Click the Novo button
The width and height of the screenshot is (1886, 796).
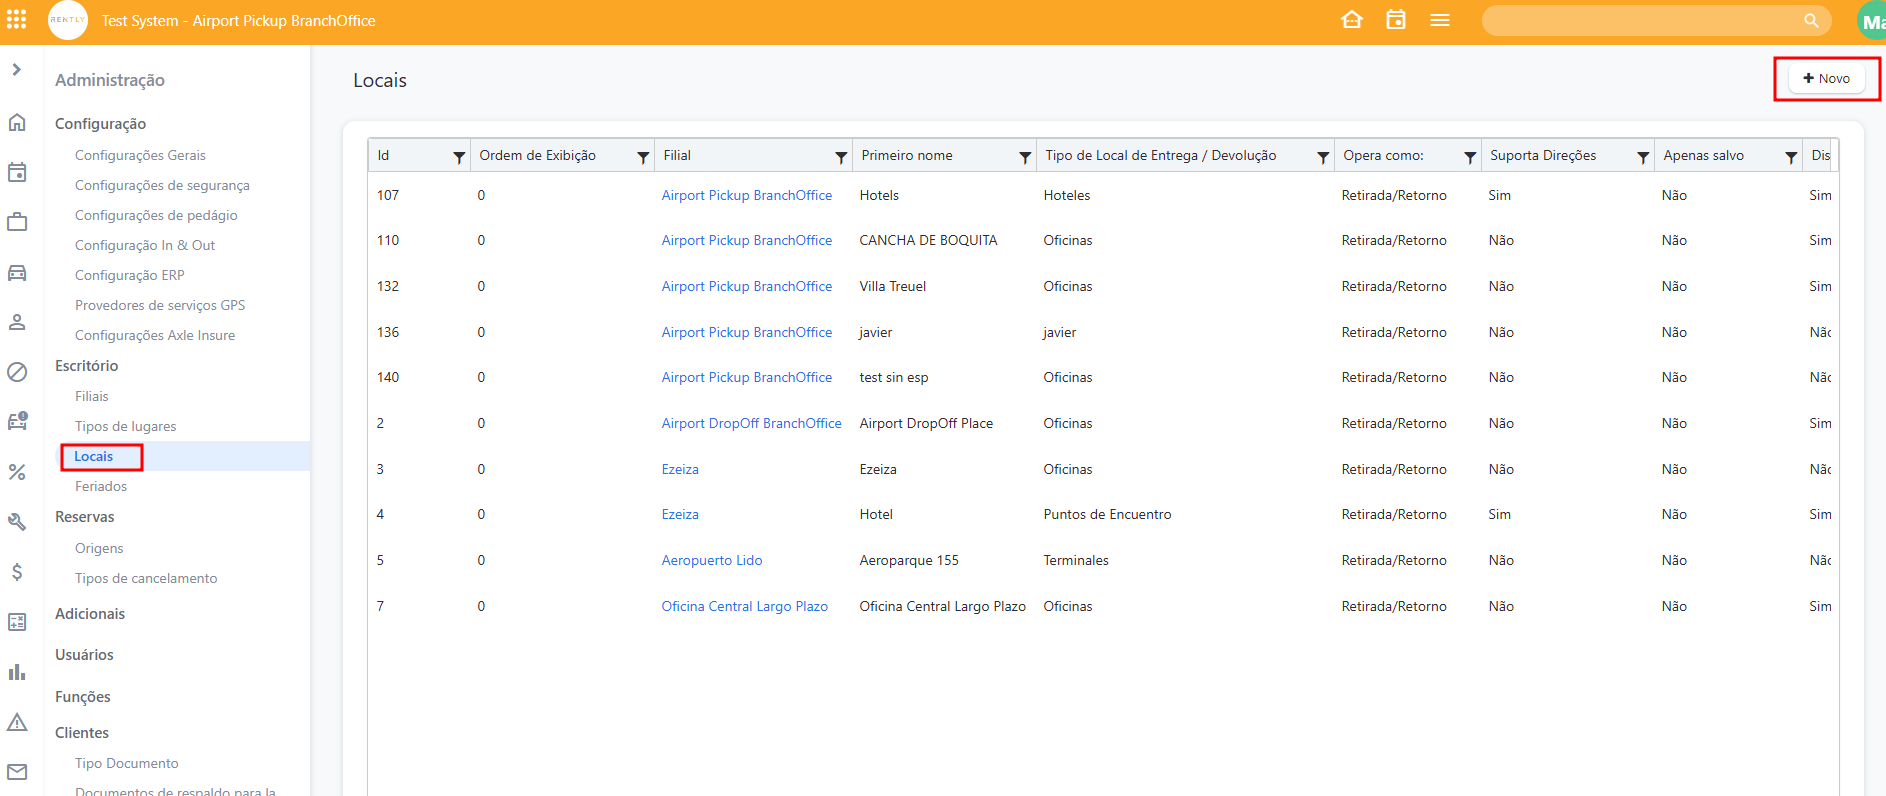(1826, 79)
